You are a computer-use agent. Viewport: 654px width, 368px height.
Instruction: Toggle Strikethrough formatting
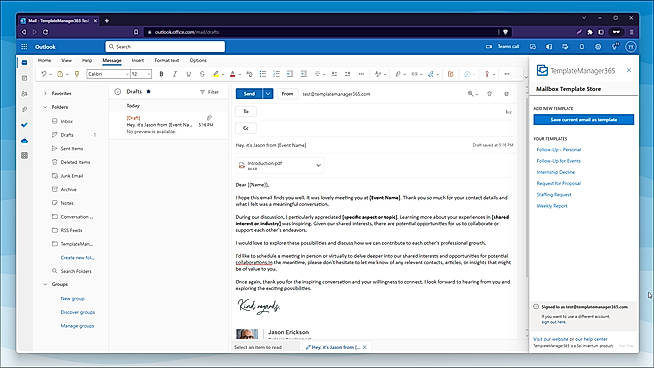202,74
